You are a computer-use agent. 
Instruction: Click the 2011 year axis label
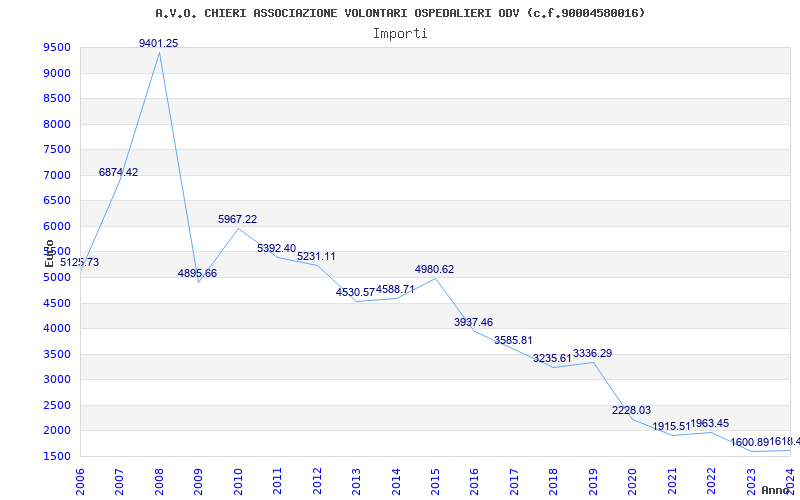(277, 482)
